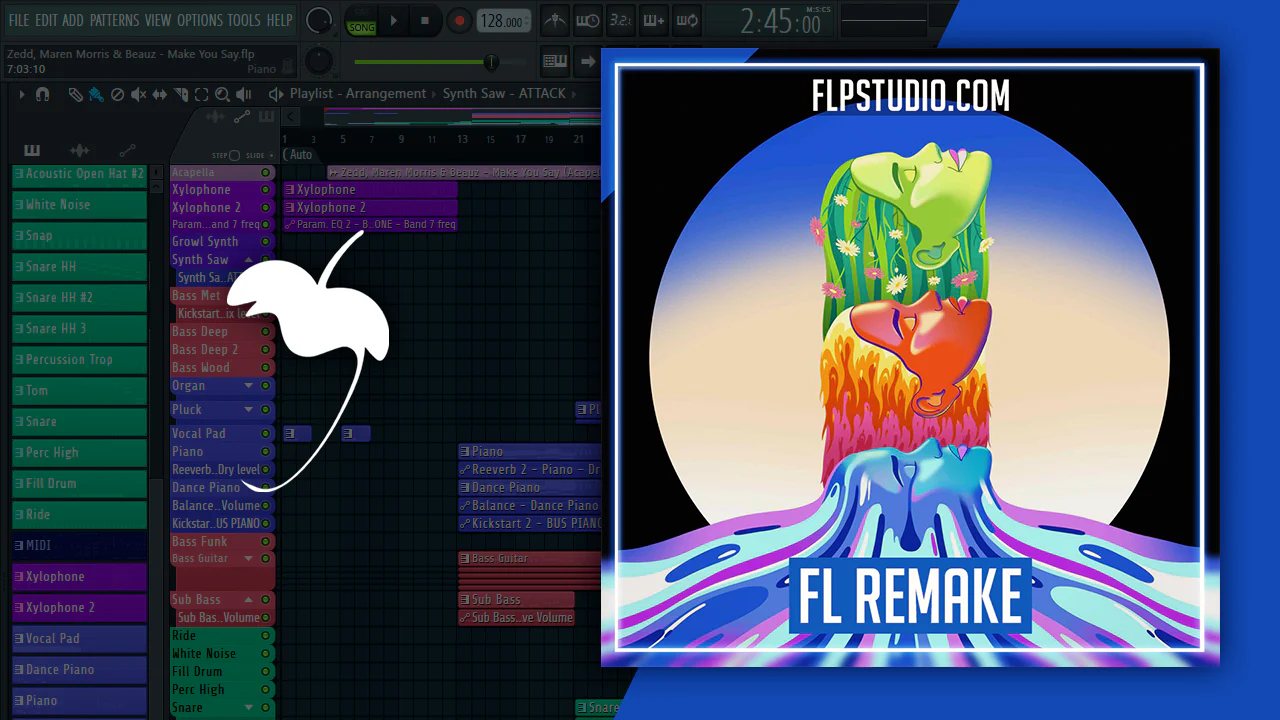Screen dimensions: 1280x720
Task: Open the metronome icon in top toolbar
Action: point(553,20)
